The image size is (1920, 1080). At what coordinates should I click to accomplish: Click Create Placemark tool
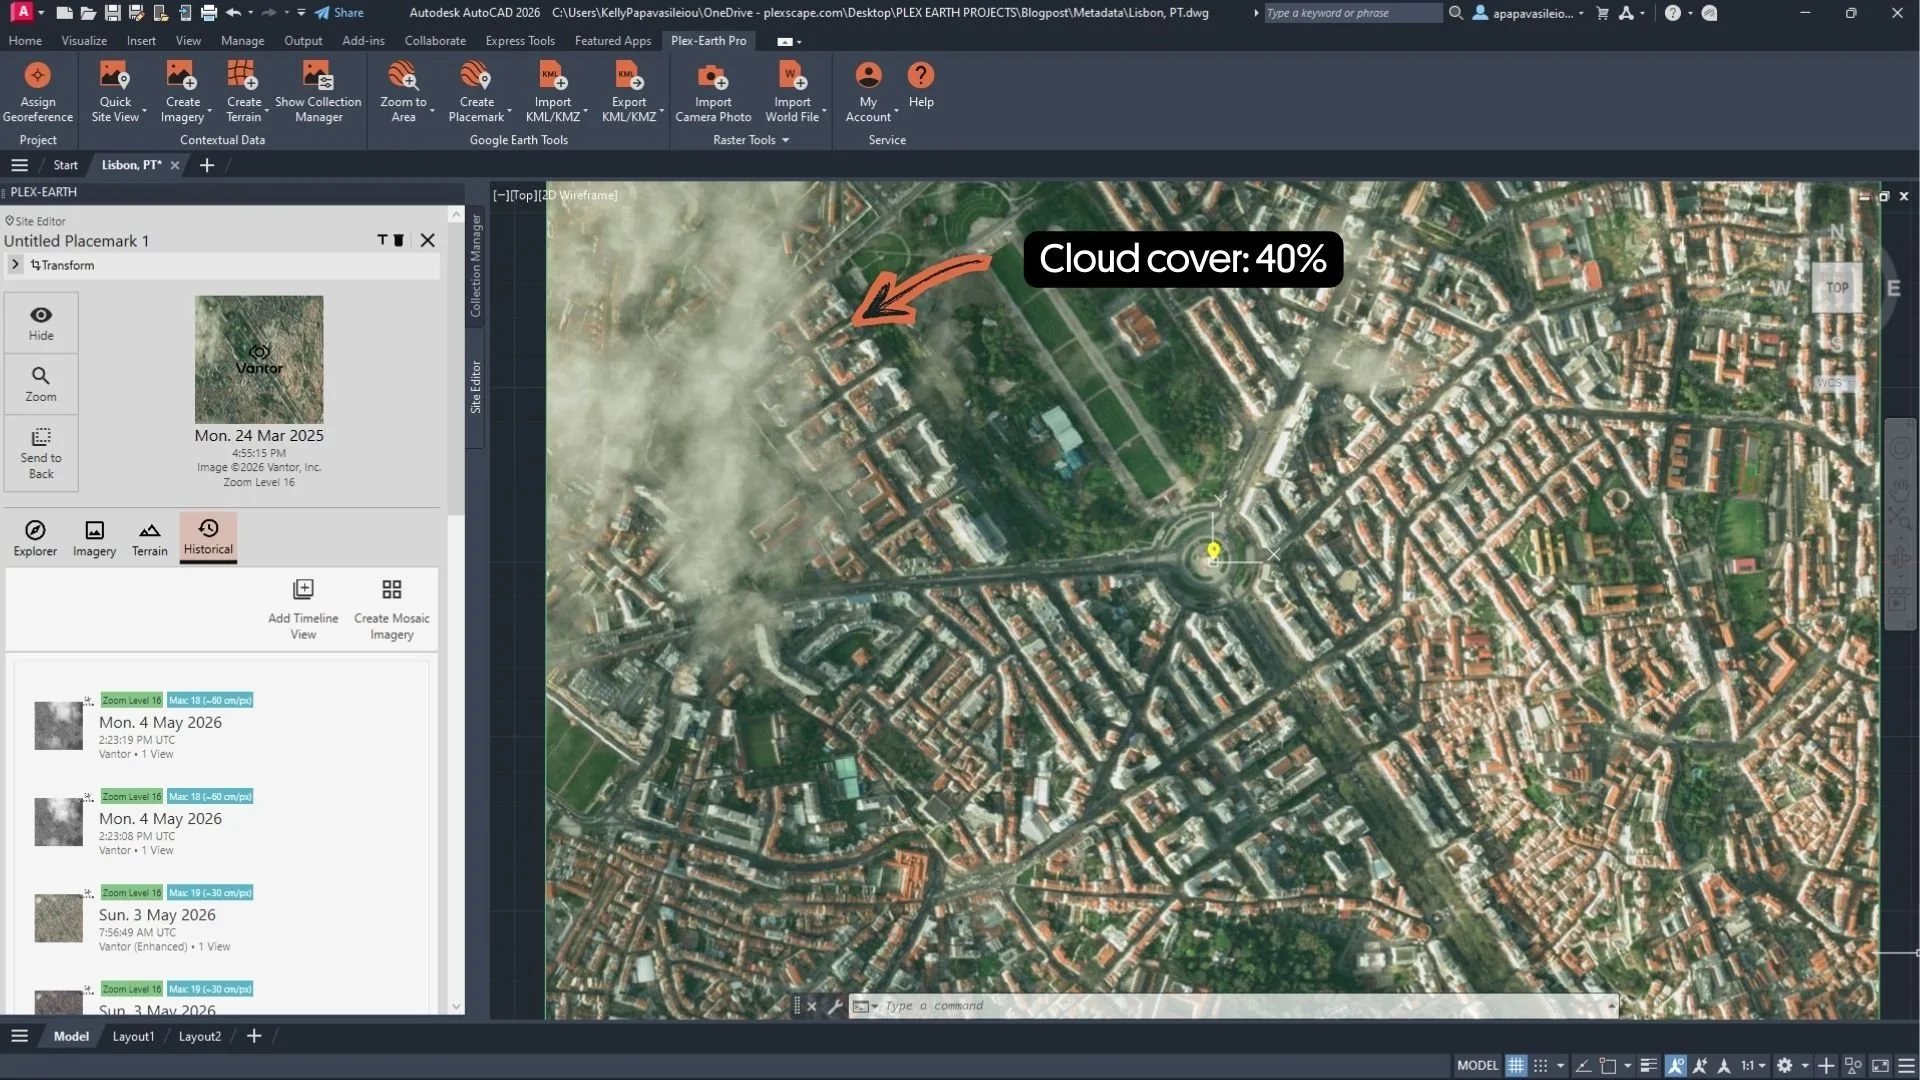click(x=476, y=92)
